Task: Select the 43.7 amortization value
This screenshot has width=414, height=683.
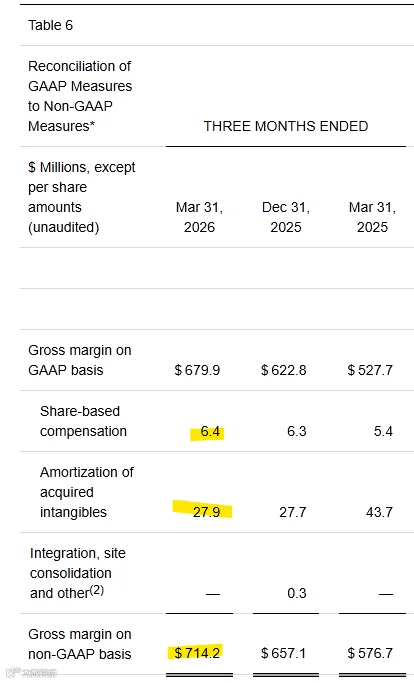Action: (379, 512)
